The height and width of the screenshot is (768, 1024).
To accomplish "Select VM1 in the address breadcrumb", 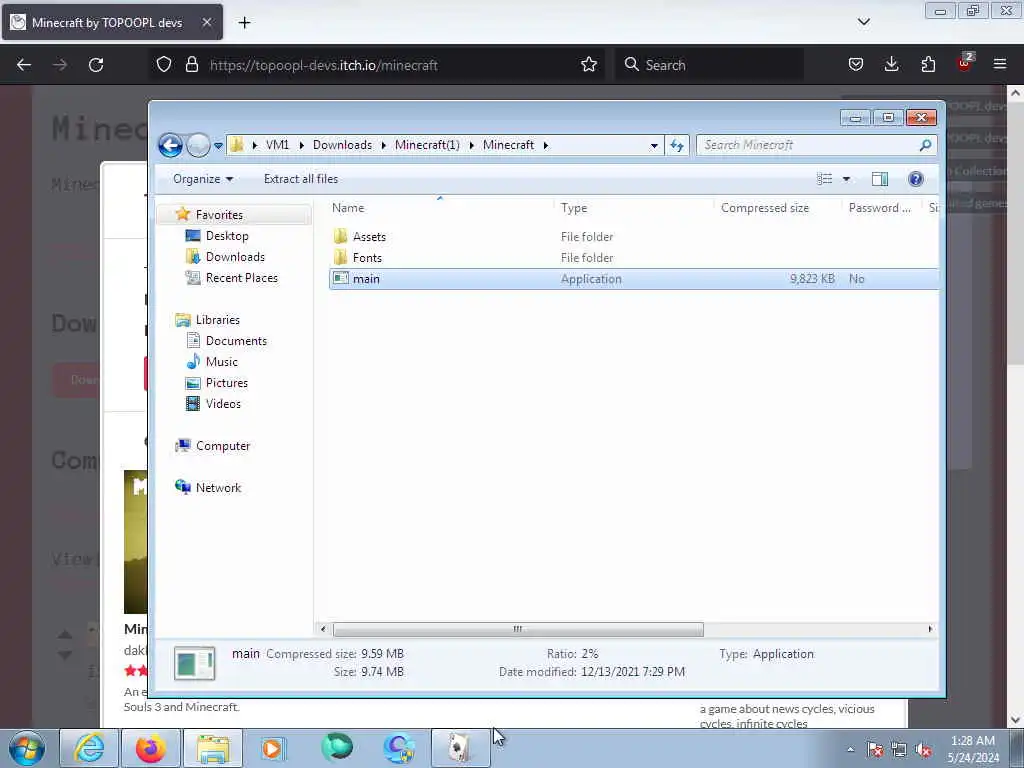I will 277,145.
